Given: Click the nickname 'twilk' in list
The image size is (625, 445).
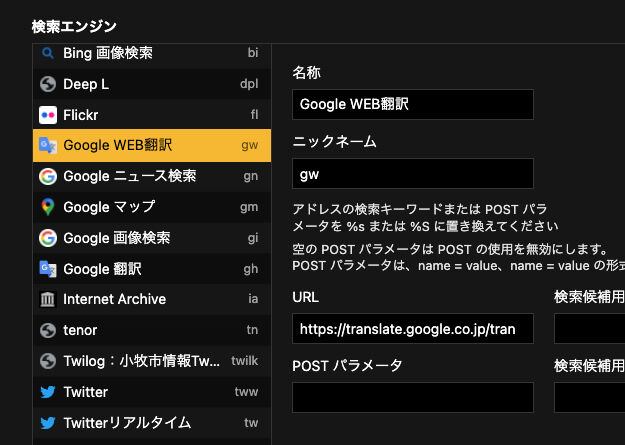Looking at the screenshot, I should pos(245,361).
